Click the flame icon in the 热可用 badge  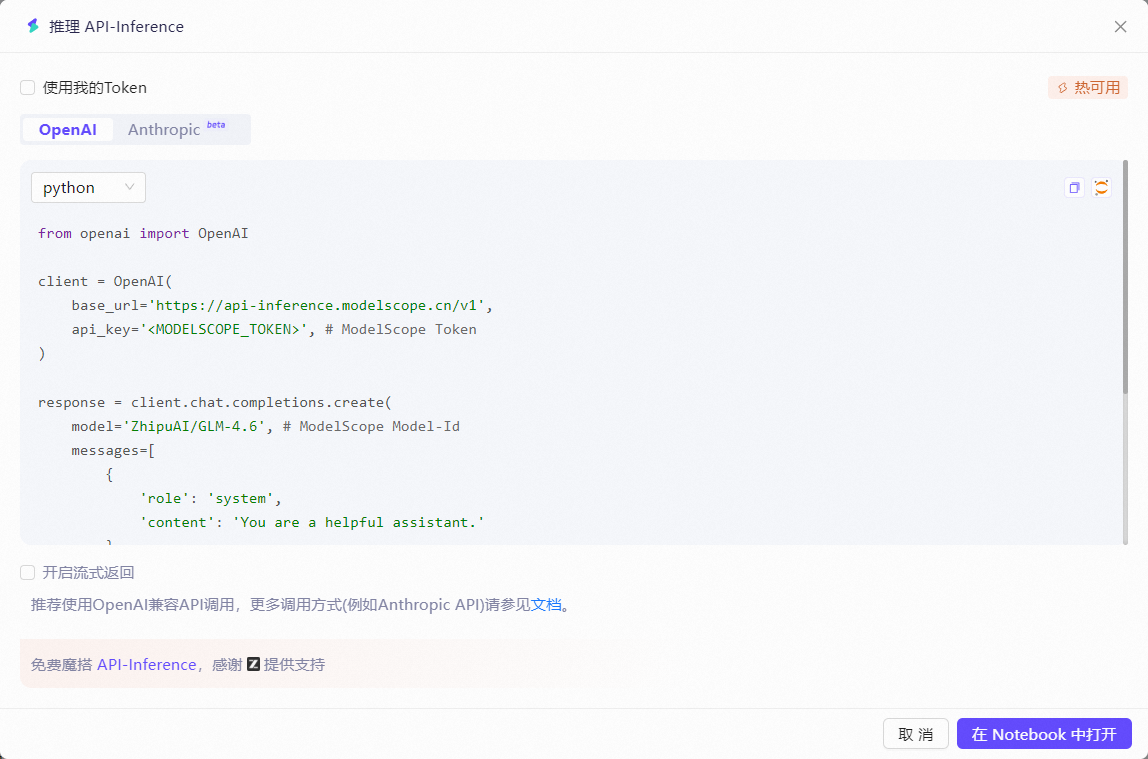click(1062, 88)
